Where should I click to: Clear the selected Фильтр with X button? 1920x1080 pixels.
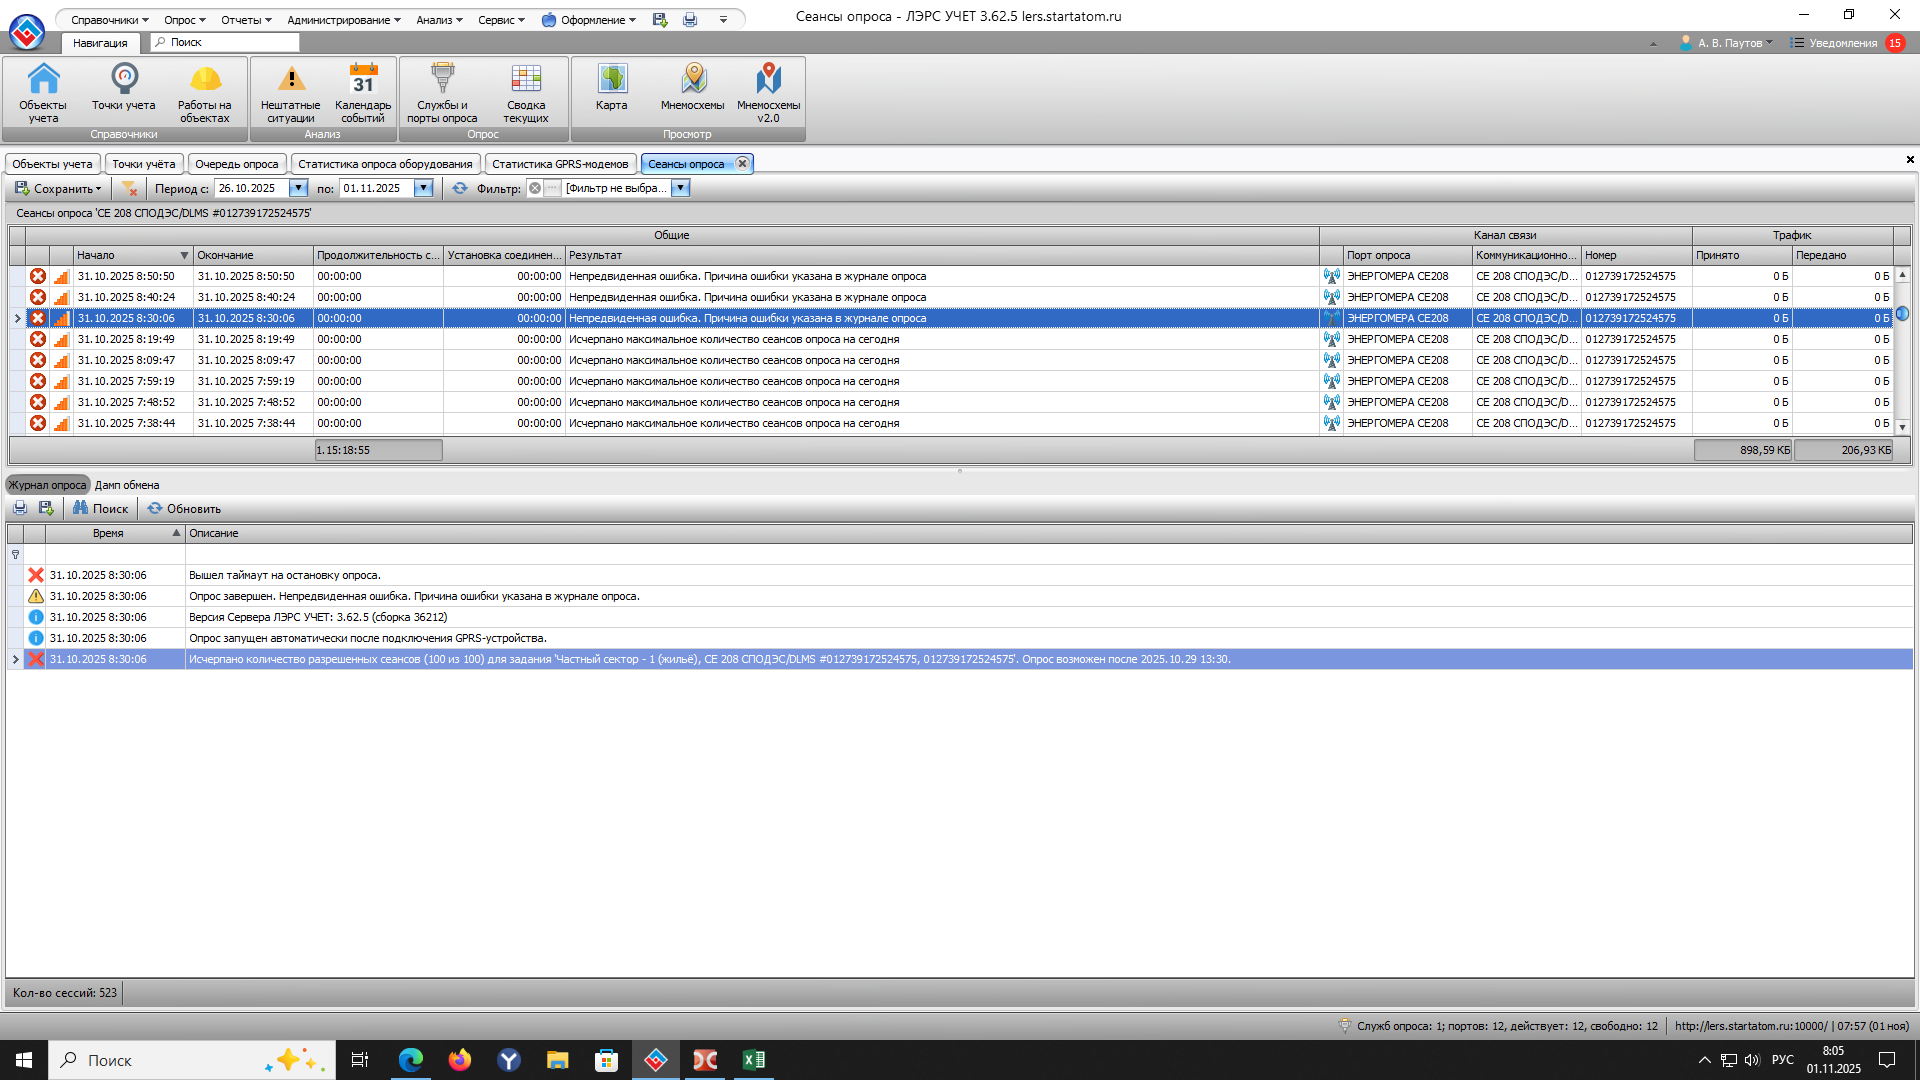click(535, 188)
